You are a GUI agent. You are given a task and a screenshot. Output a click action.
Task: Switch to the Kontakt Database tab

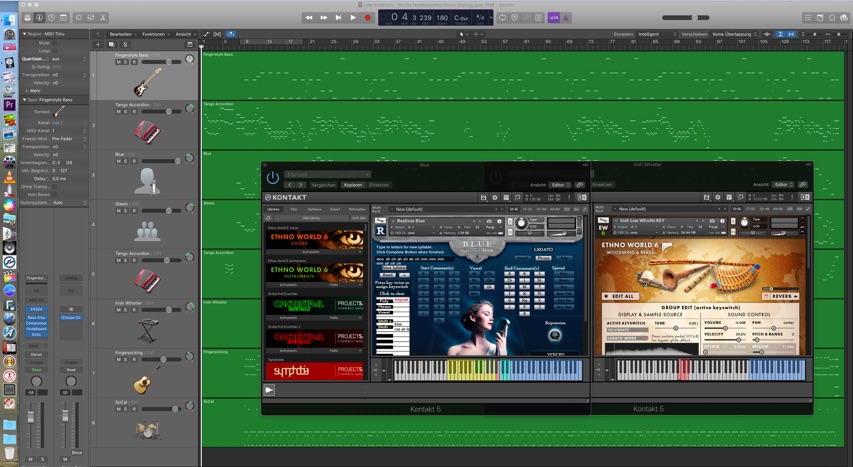click(x=314, y=209)
